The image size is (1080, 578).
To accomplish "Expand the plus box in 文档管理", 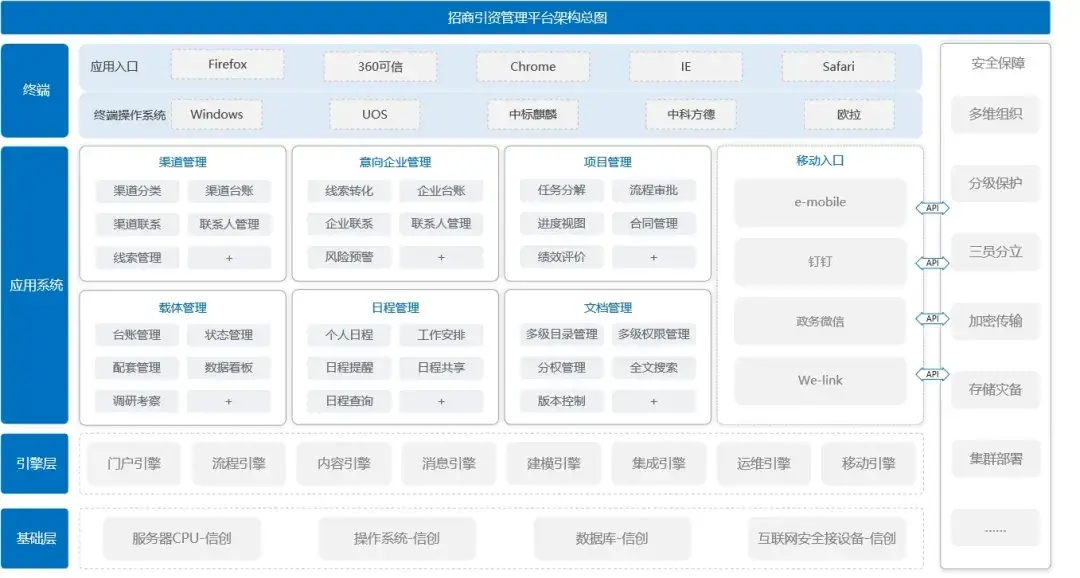I will pyautogui.click(x=654, y=401).
